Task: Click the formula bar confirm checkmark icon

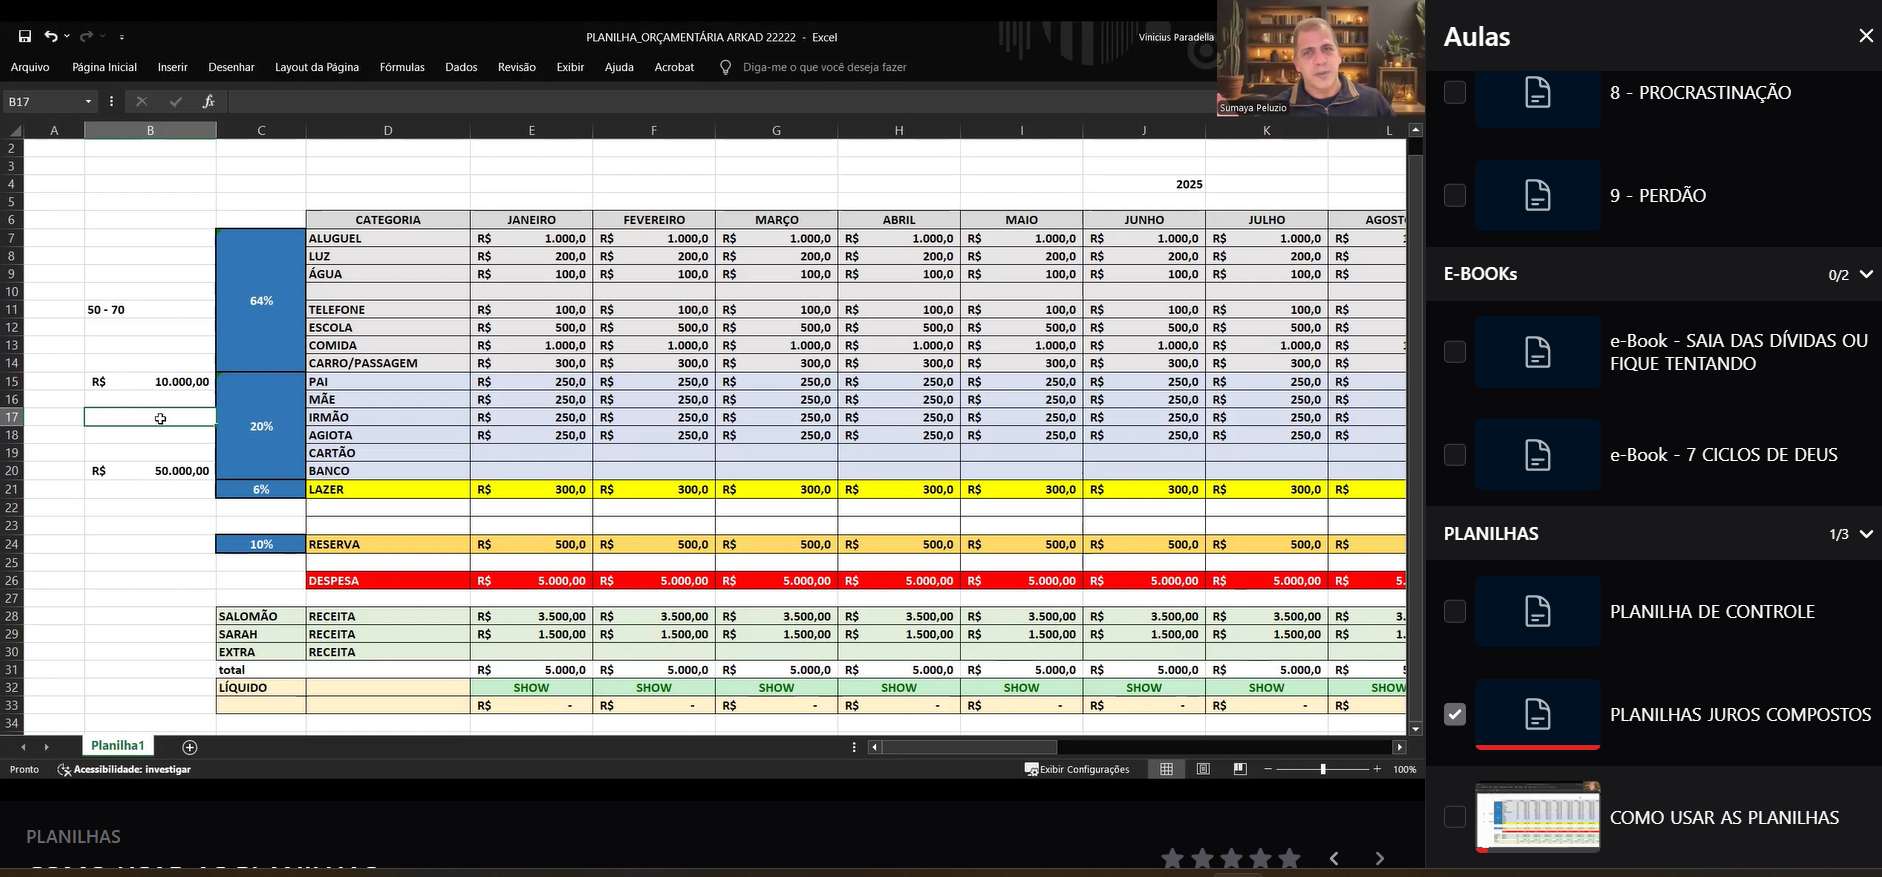Action: pos(176,101)
